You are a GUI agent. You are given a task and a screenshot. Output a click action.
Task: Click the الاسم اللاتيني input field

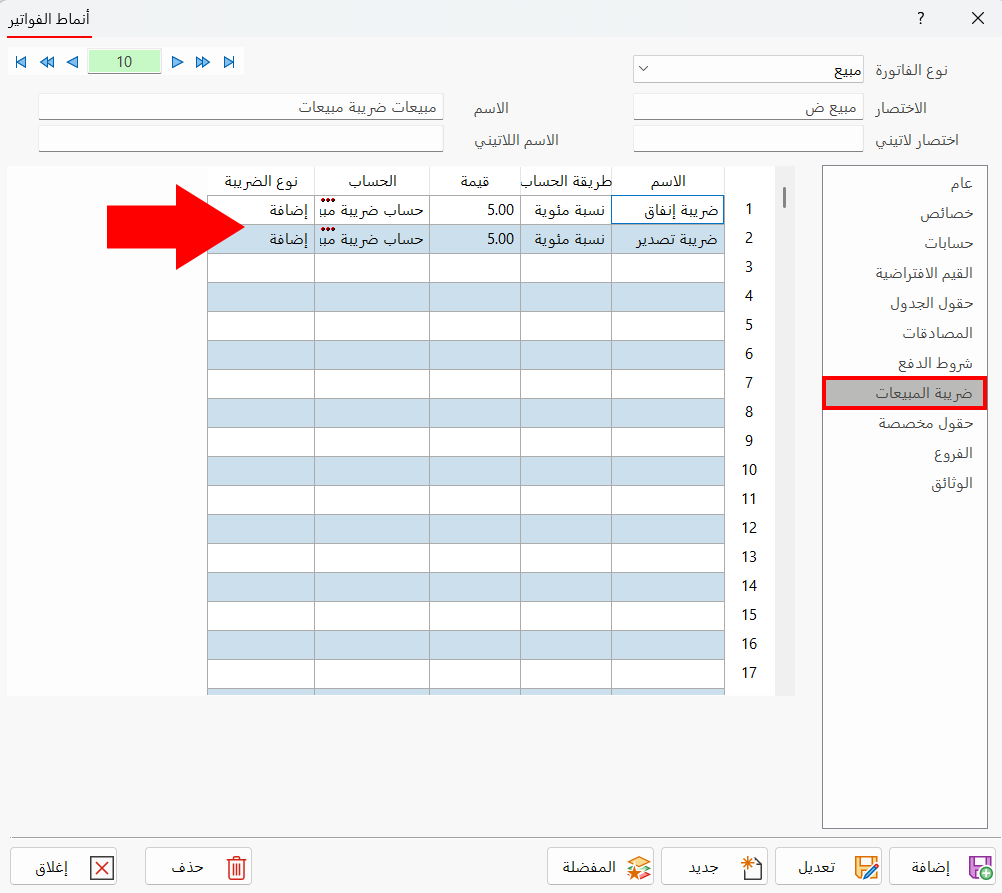pyautogui.click(x=241, y=139)
